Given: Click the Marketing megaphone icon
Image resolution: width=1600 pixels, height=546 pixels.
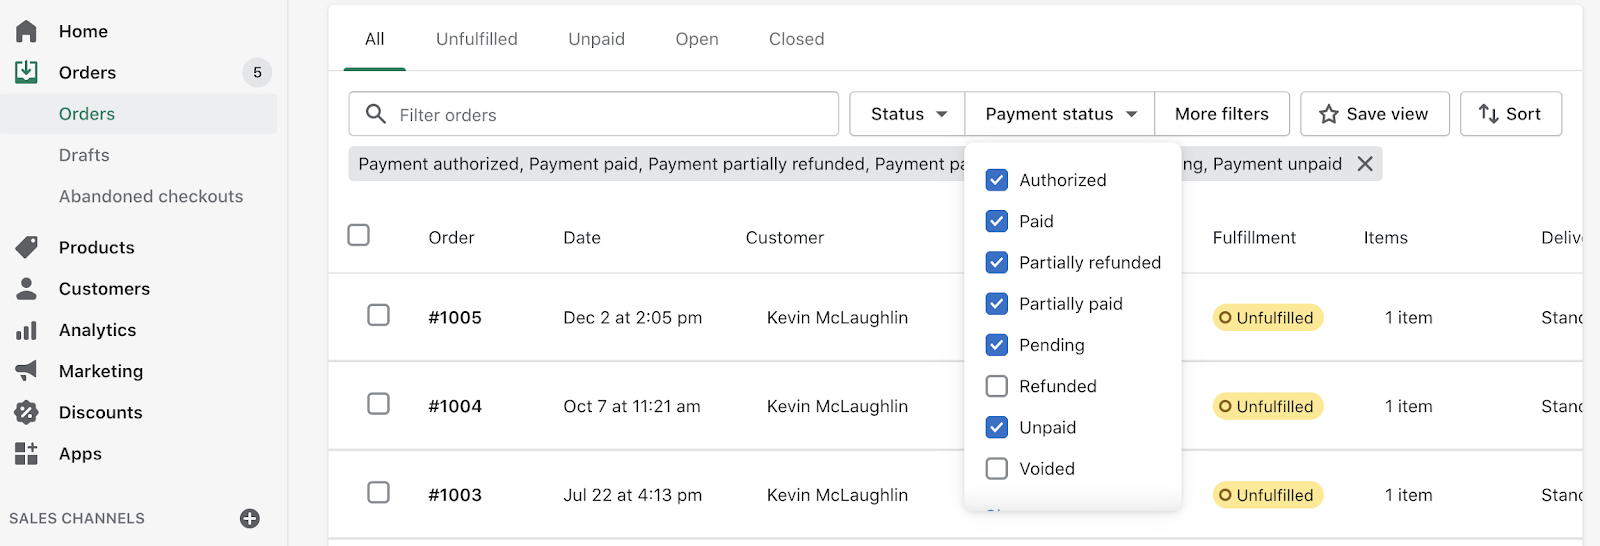Looking at the screenshot, I should 26,371.
